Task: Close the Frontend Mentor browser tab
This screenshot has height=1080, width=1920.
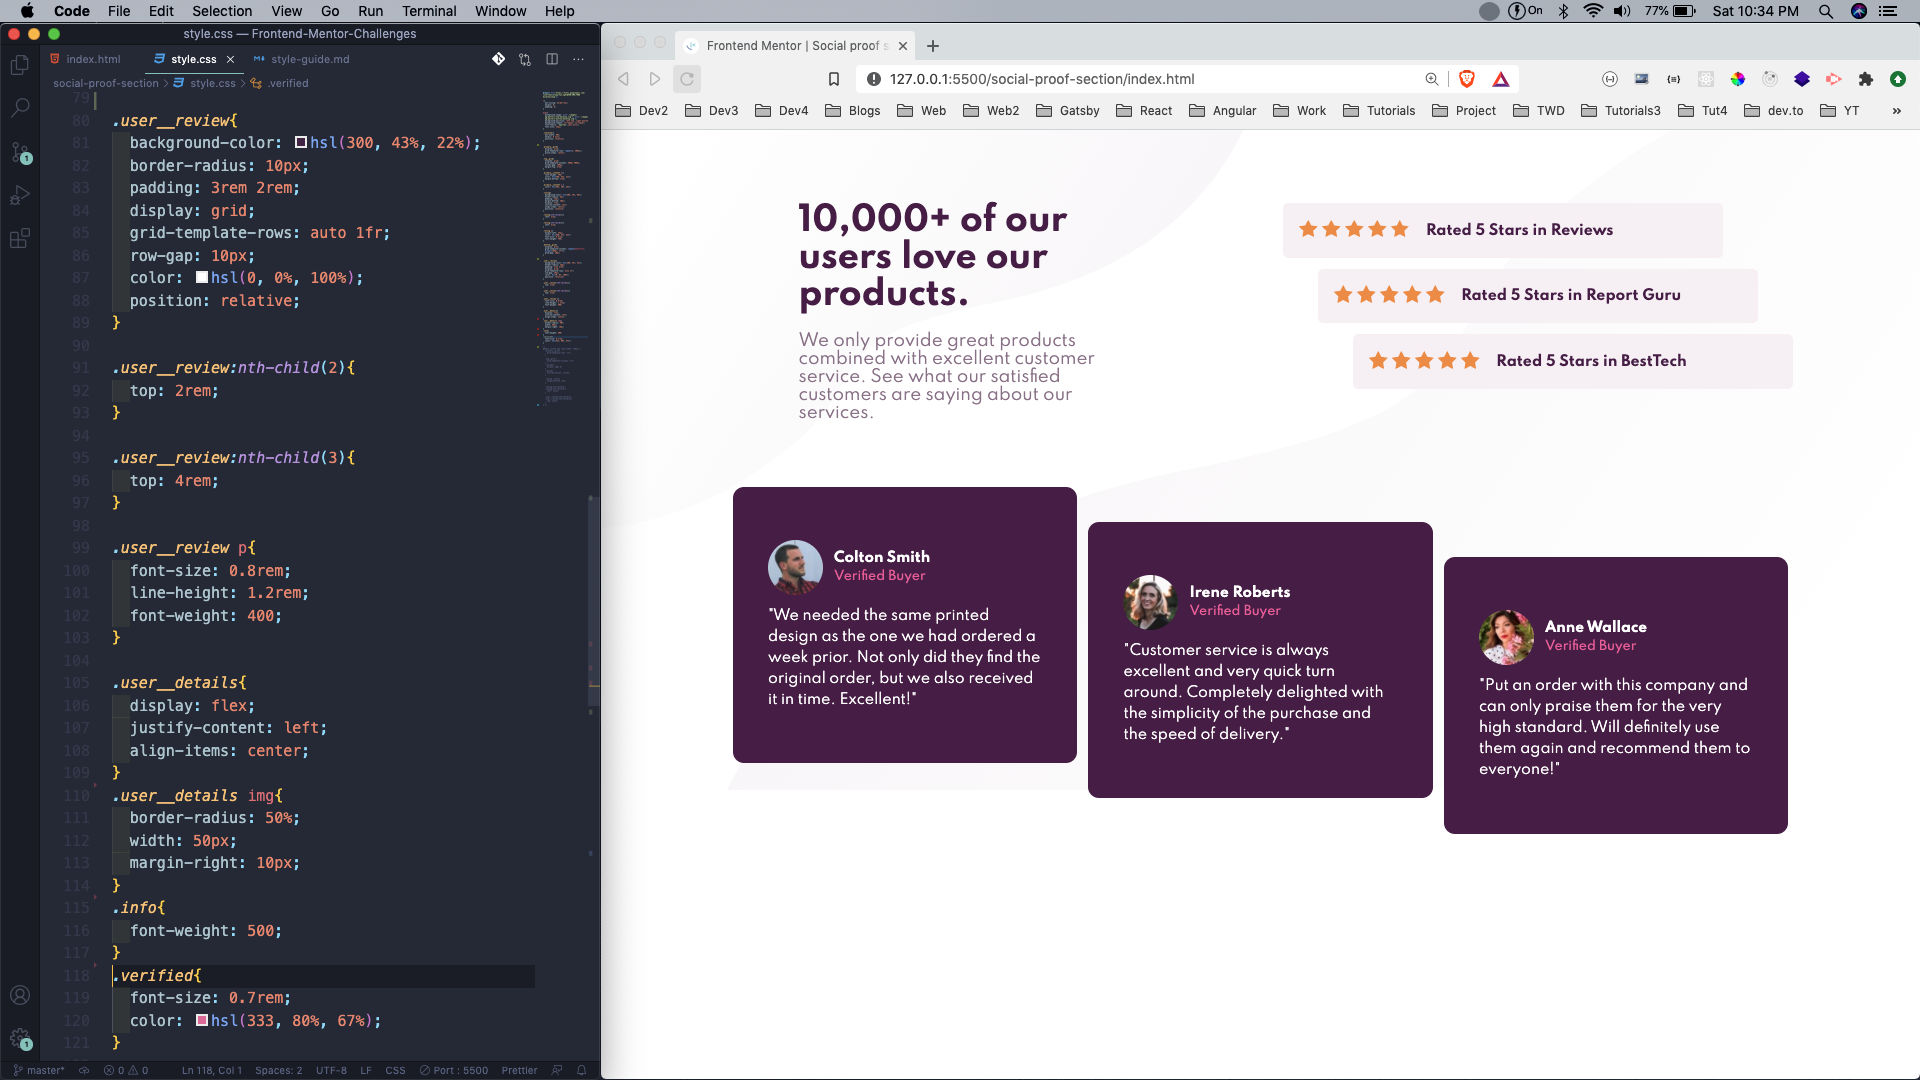Action: (x=903, y=46)
